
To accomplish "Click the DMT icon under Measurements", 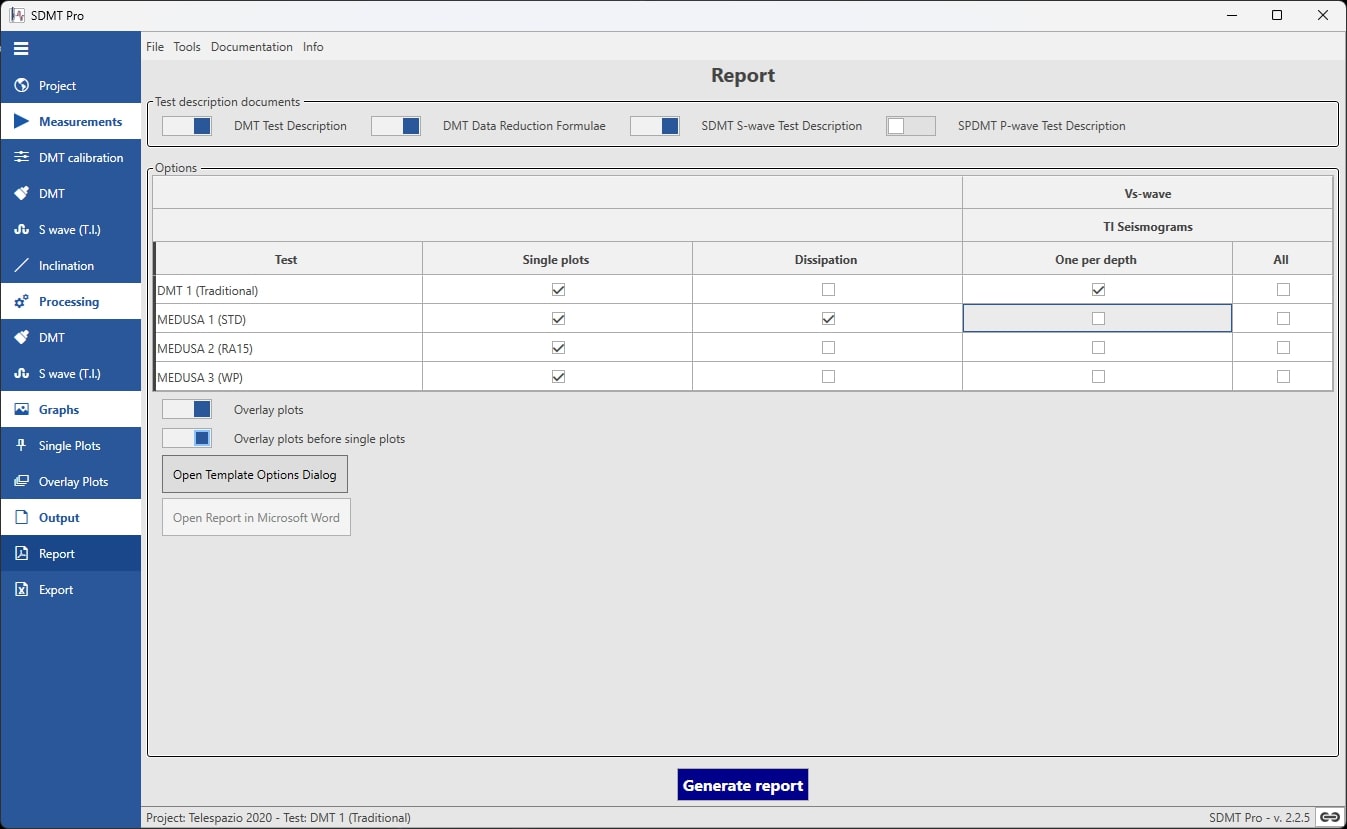I will [x=21, y=194].
